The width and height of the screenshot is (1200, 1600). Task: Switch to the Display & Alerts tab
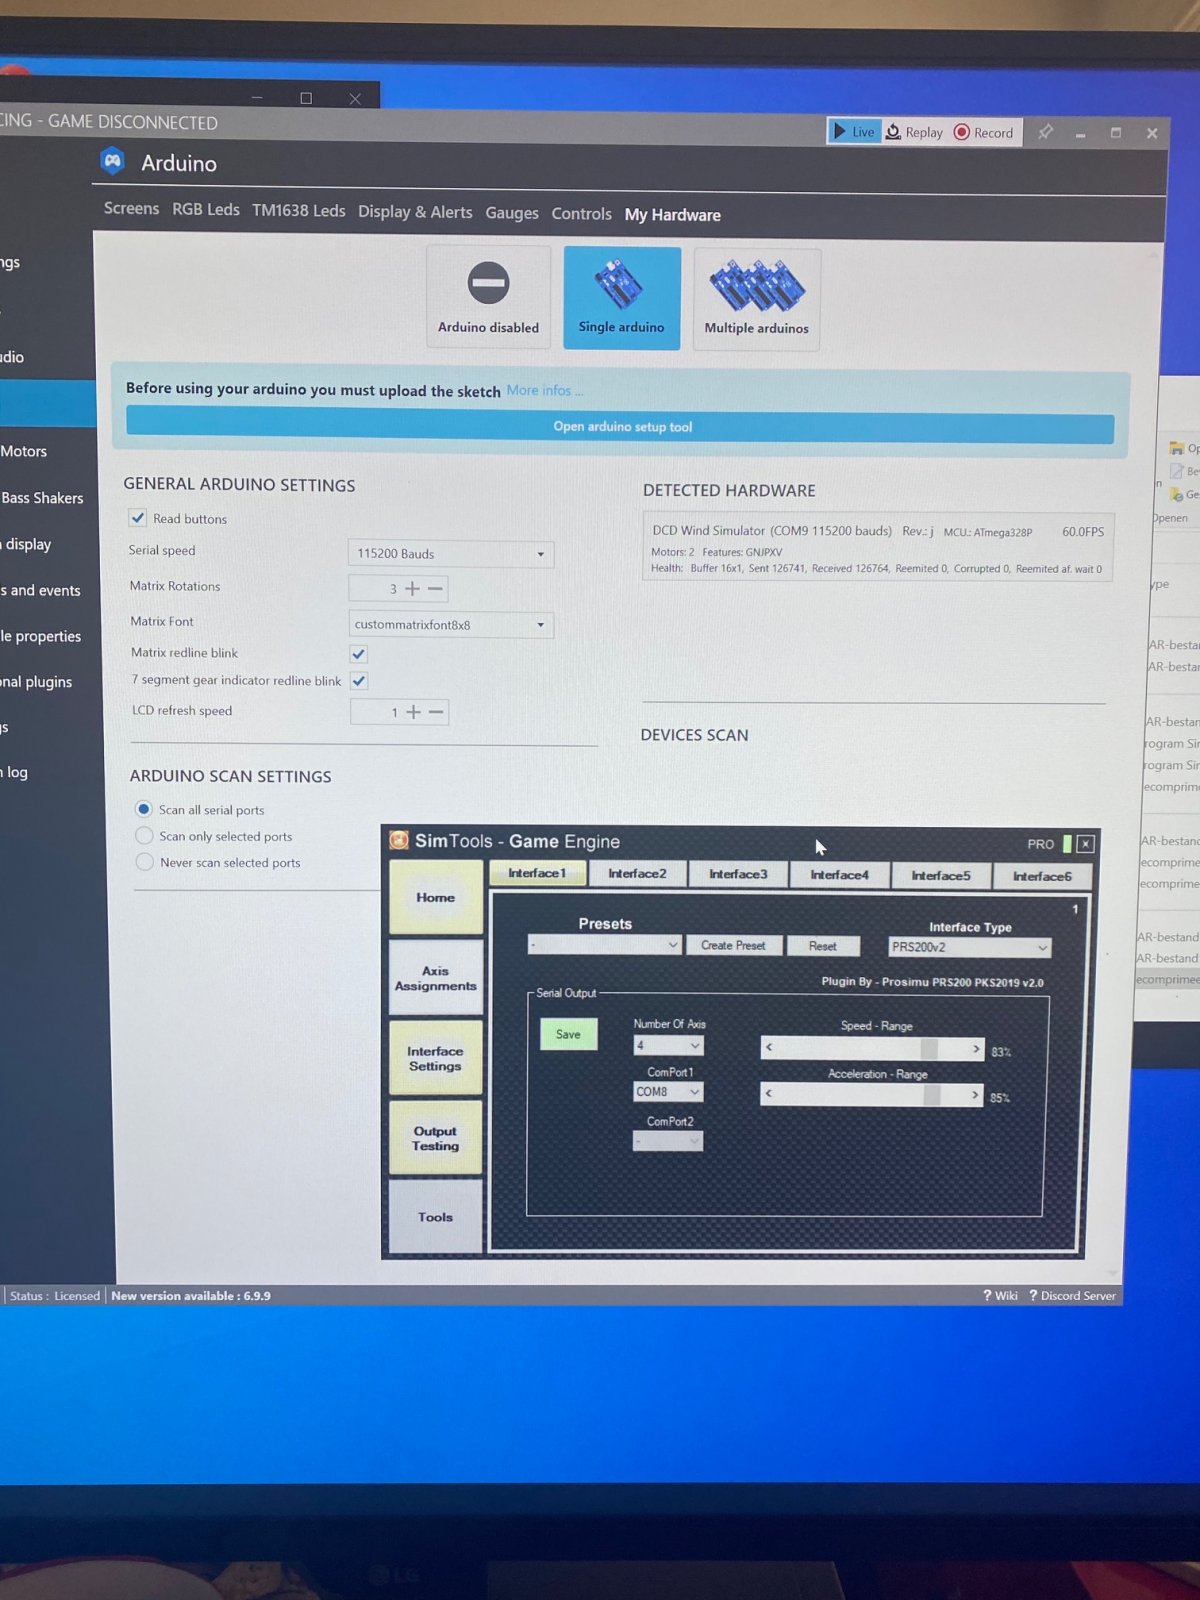415,212
